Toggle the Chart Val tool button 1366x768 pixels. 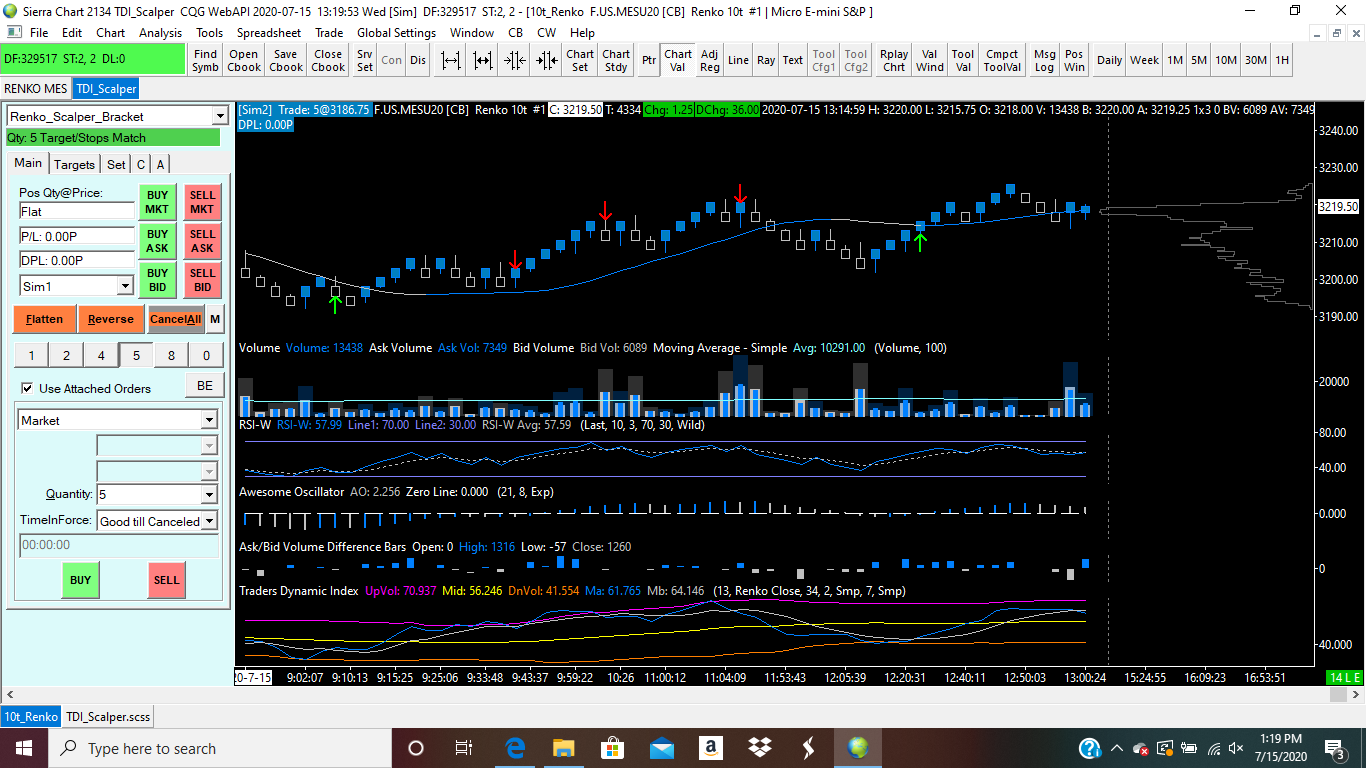678,60
